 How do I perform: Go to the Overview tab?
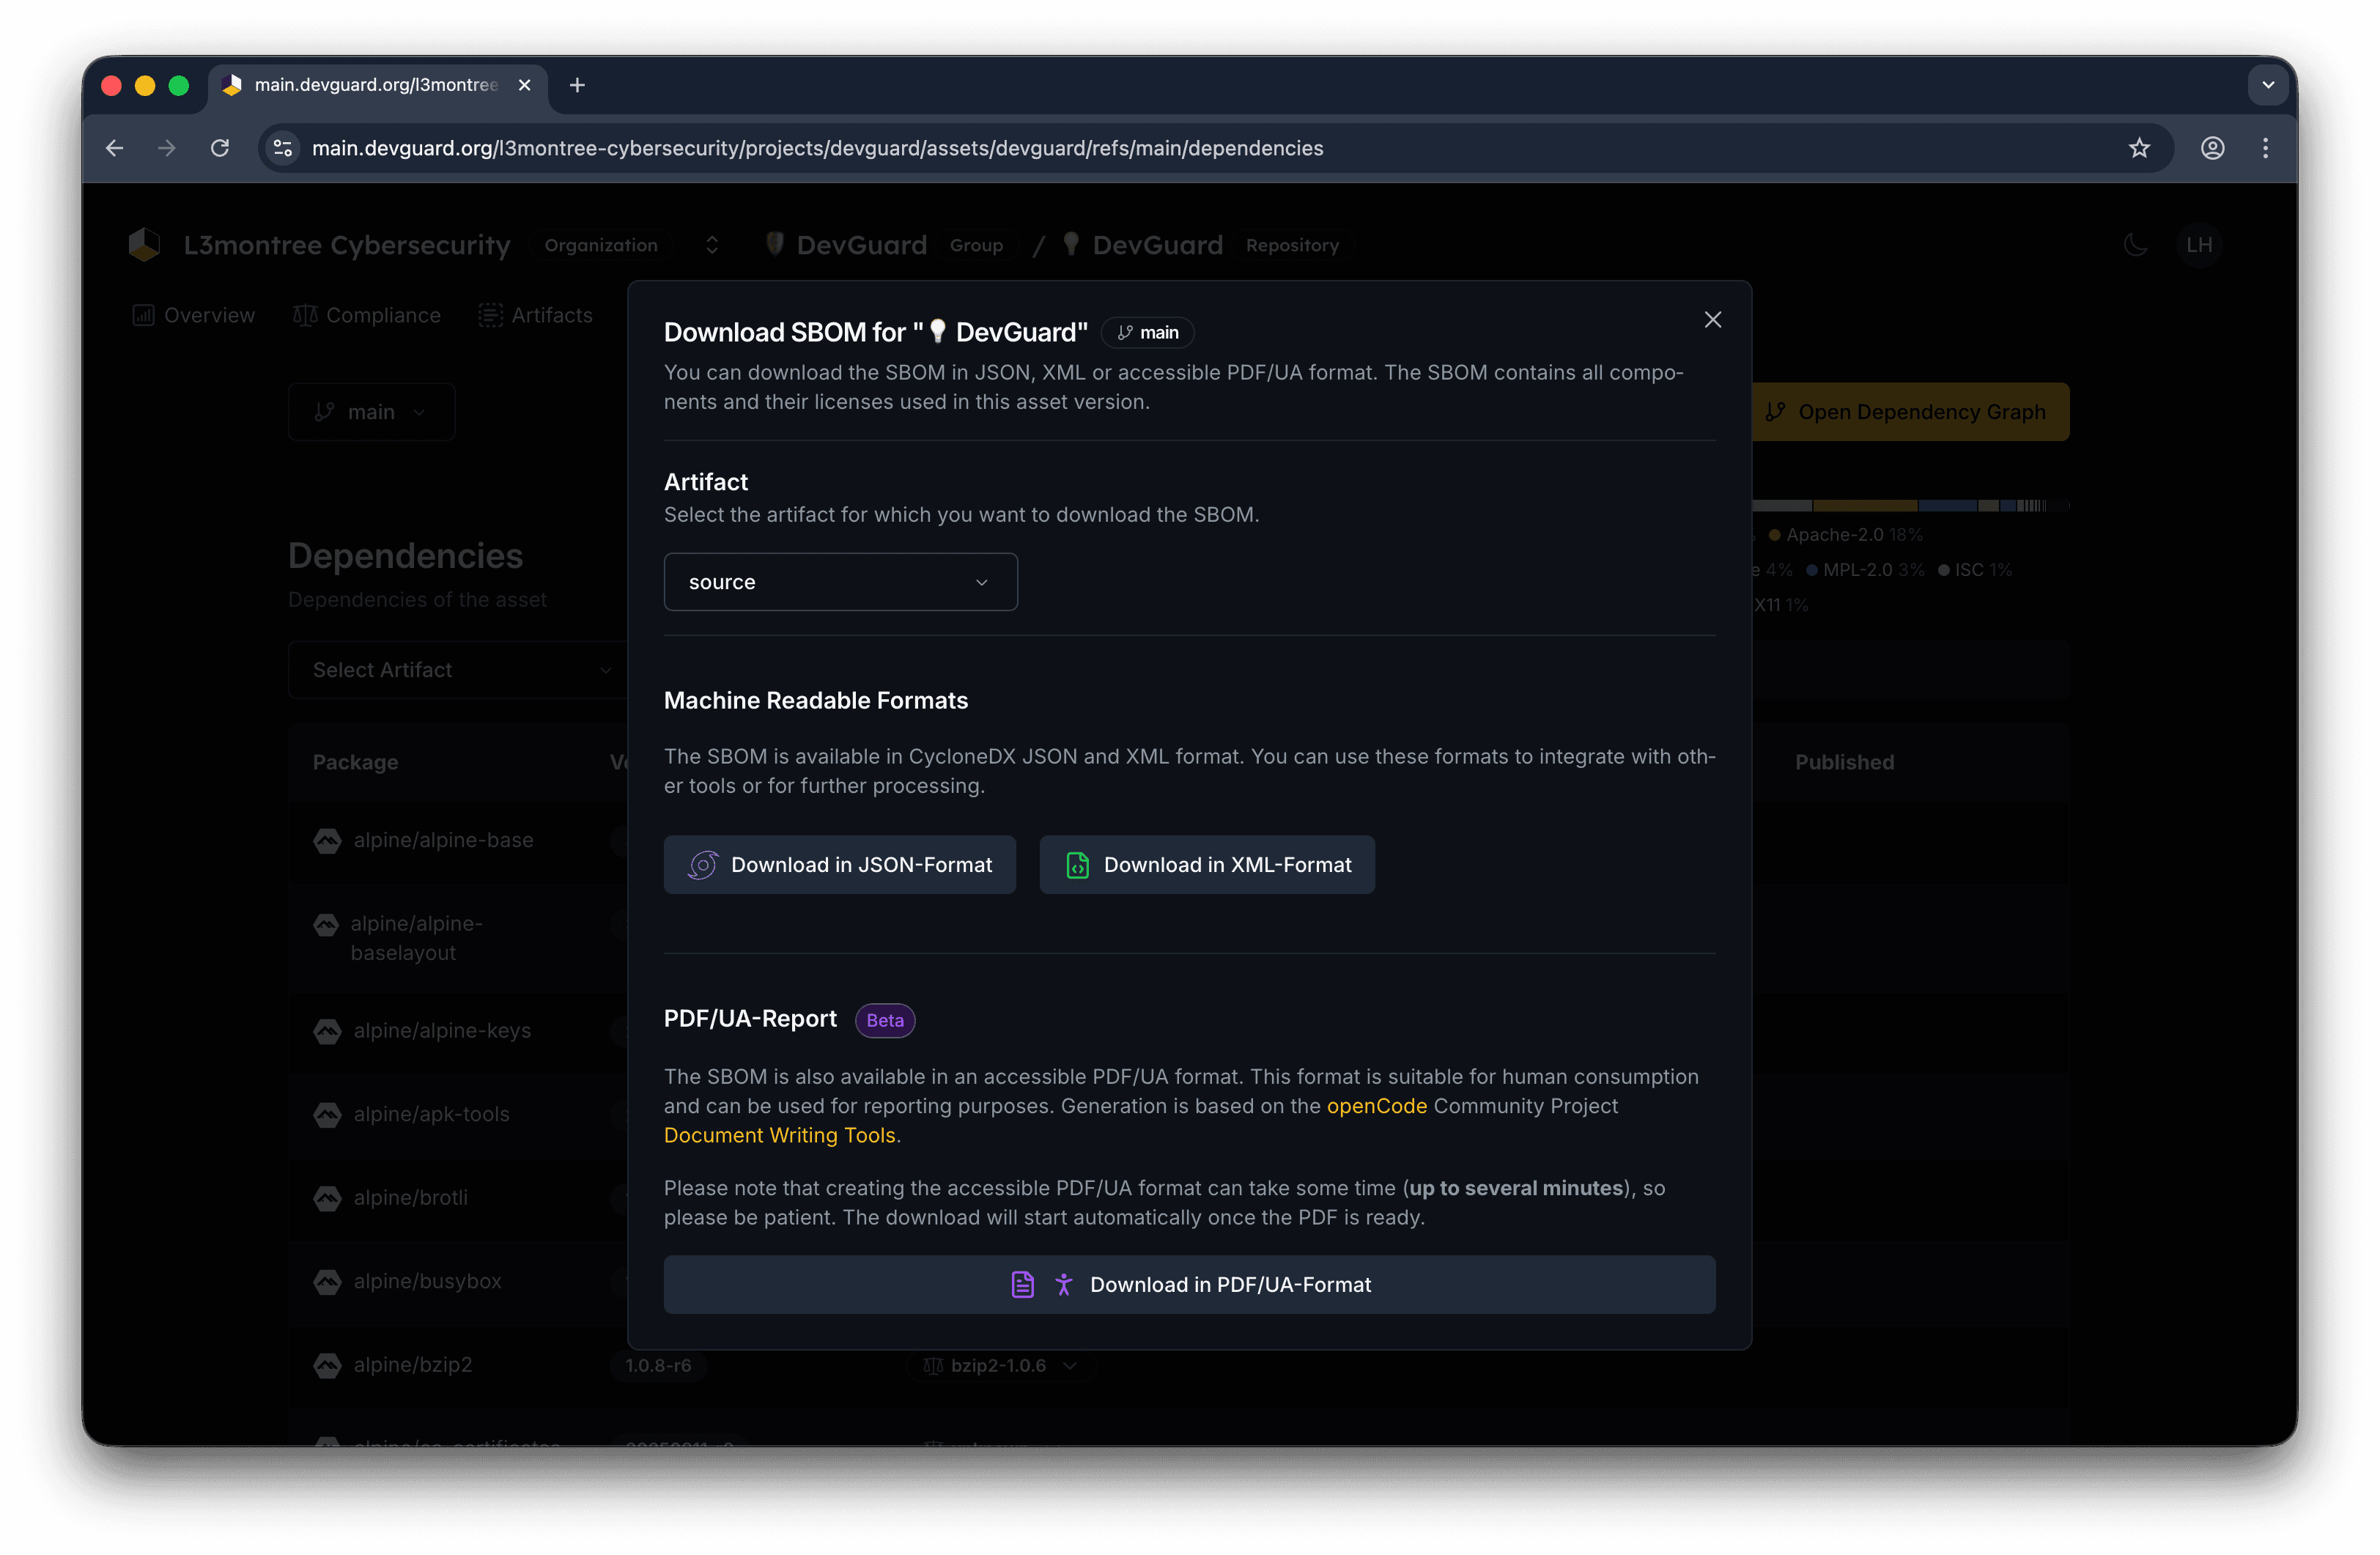pyautogui.click(x=194, y=315)
